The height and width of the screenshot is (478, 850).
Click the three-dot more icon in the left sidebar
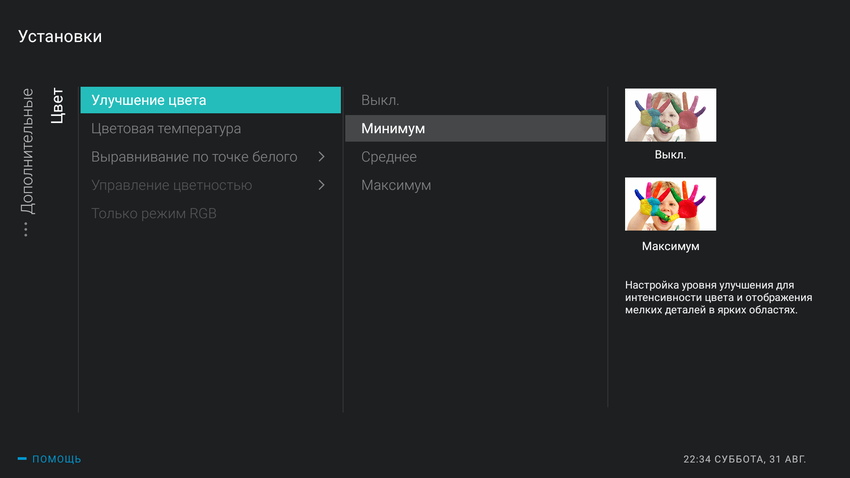coord(26,230)
